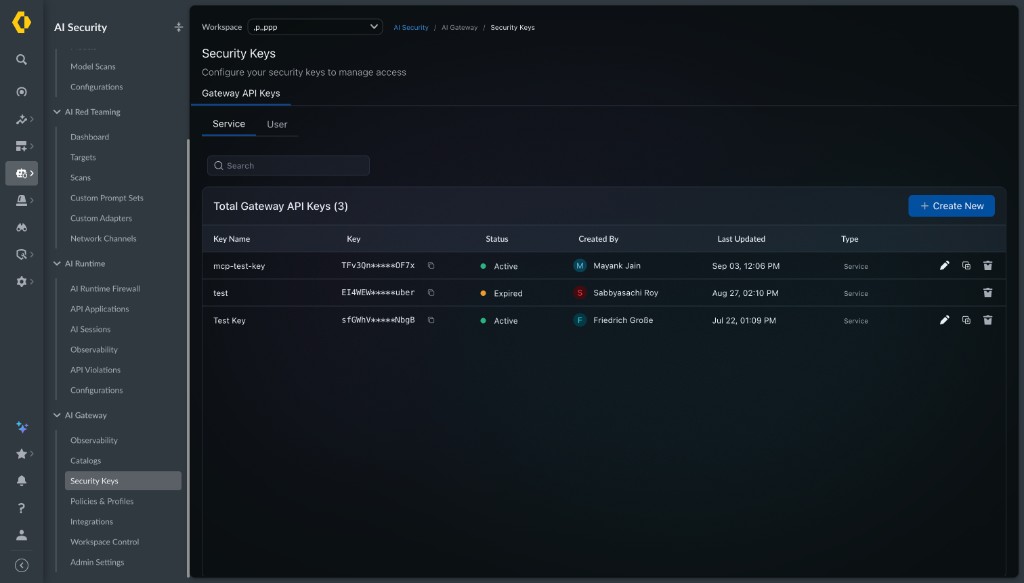
Task: Edit the mcp-test-key with pencil icon
Action: 944,265
